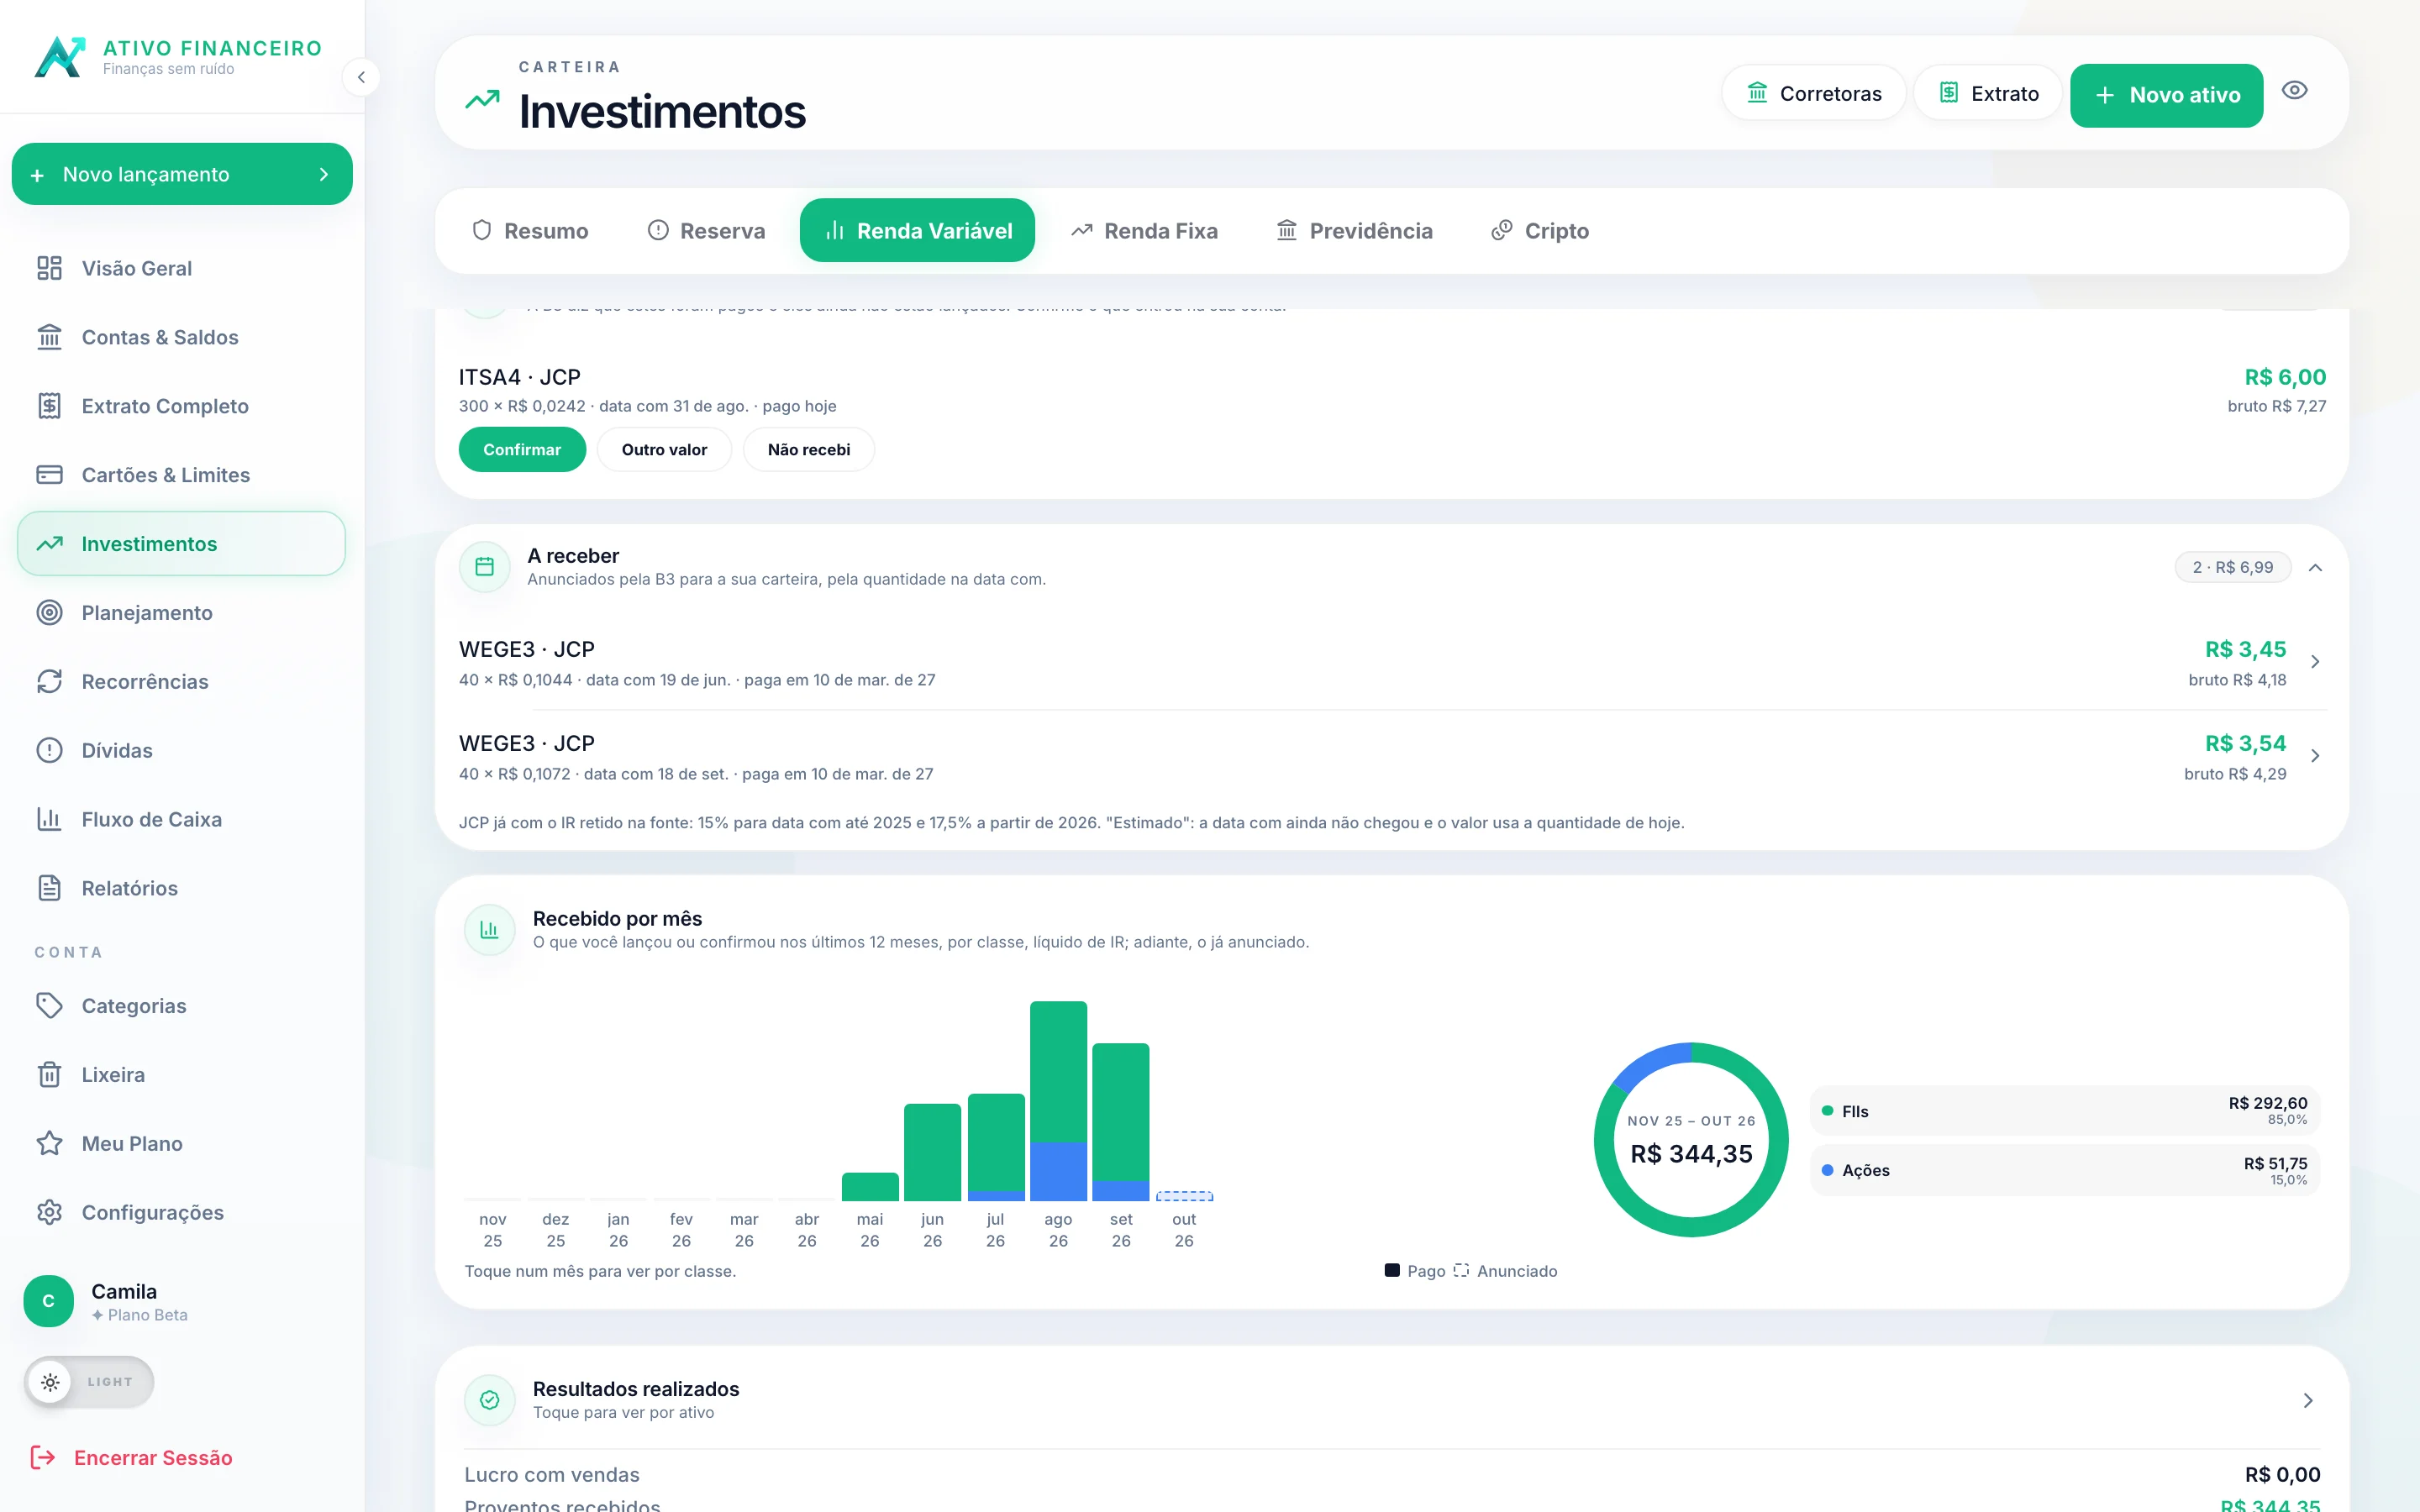
Task: Open Configurações gear icon
Action: click(x=49, y=1212)
